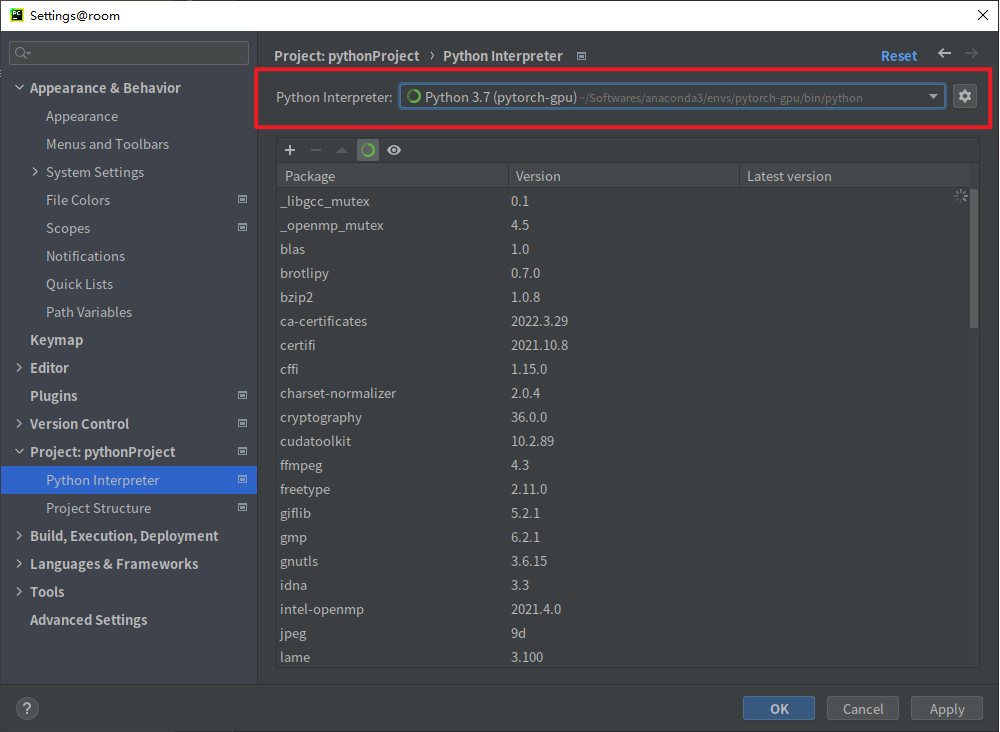Toggle show early releases eye icon
Image resolution: width=1000 pixels, height=732 pixels.
[394, 150]
